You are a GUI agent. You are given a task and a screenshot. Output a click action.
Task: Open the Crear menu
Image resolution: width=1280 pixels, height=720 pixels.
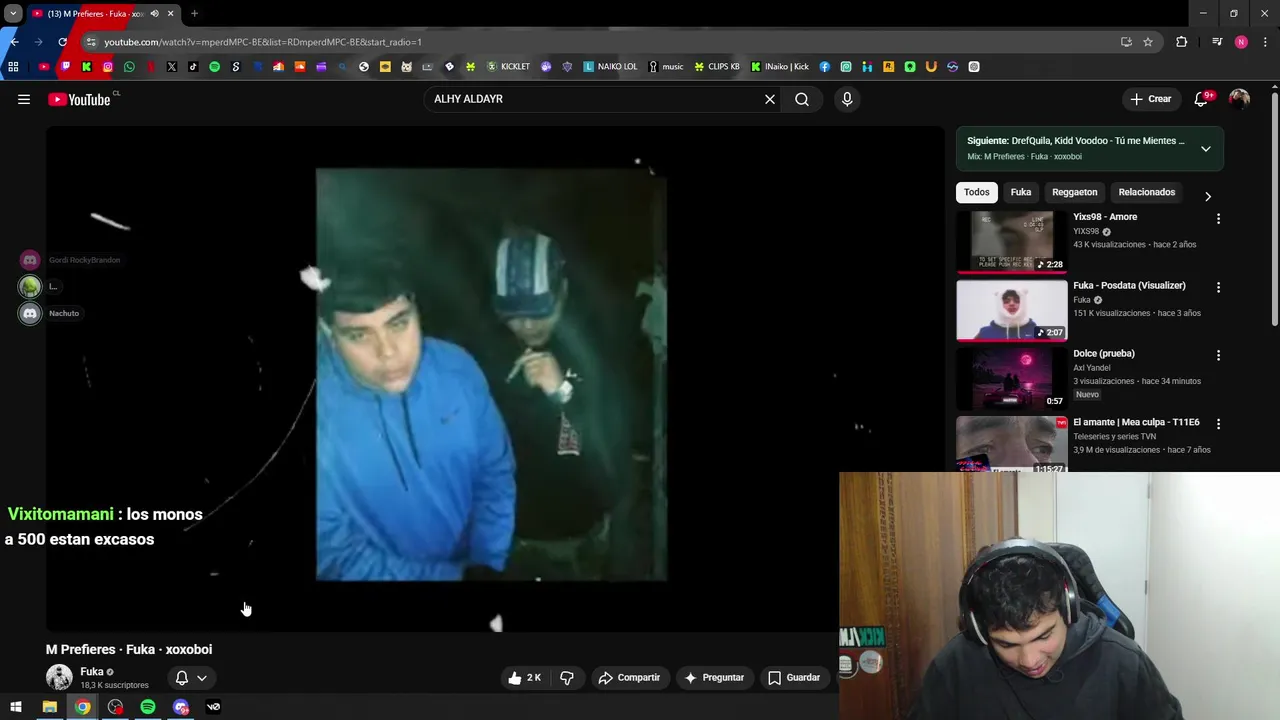(x=1150, y=99)
